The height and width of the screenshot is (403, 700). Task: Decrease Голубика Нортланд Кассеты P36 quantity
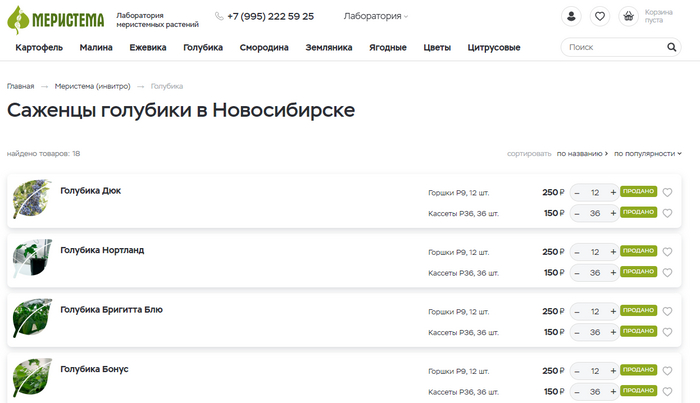coord(577,272)
